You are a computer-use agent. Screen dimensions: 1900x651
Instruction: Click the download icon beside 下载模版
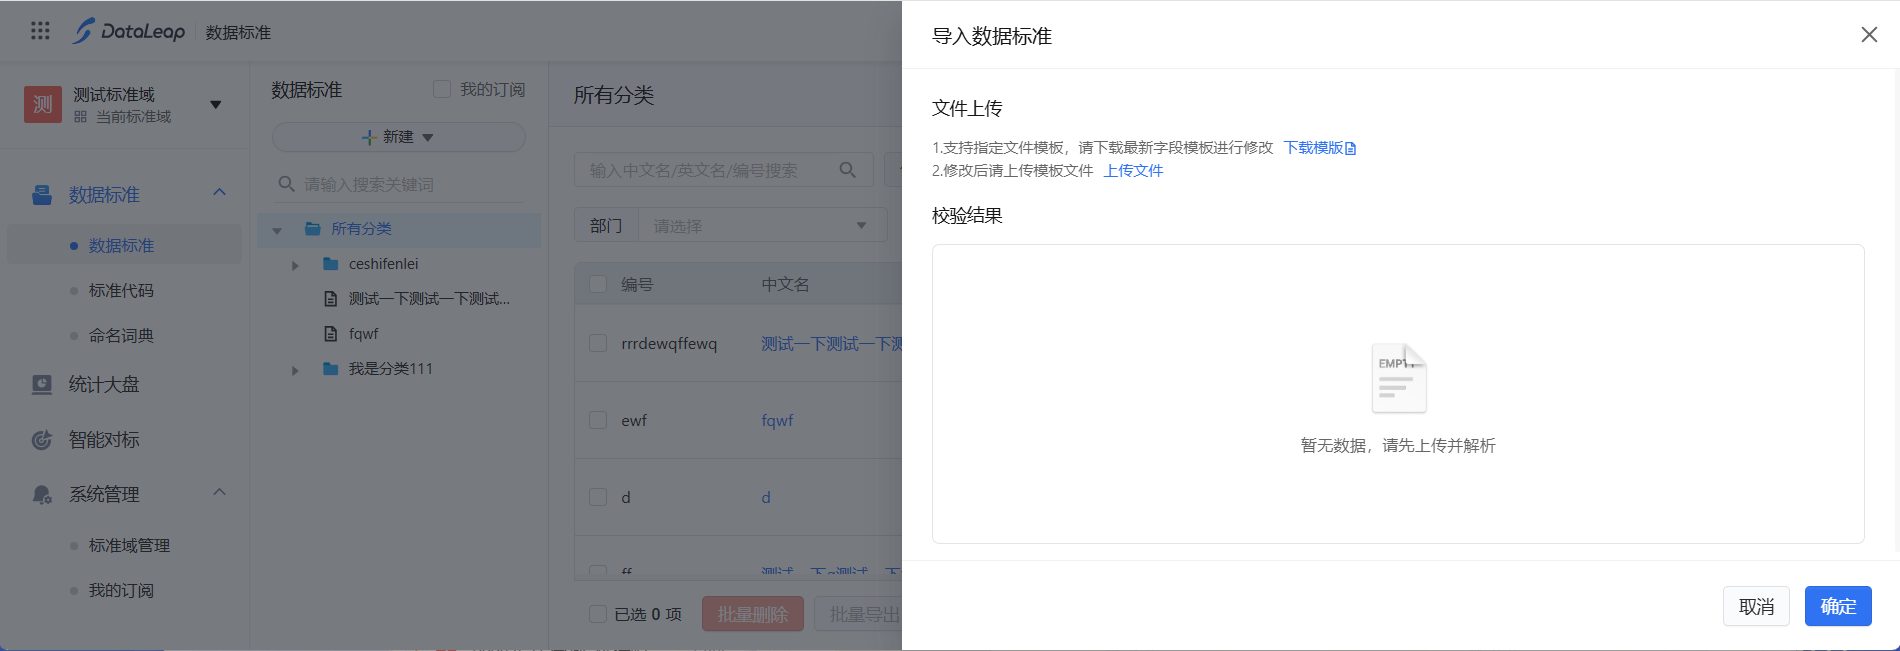point(1351,148)
